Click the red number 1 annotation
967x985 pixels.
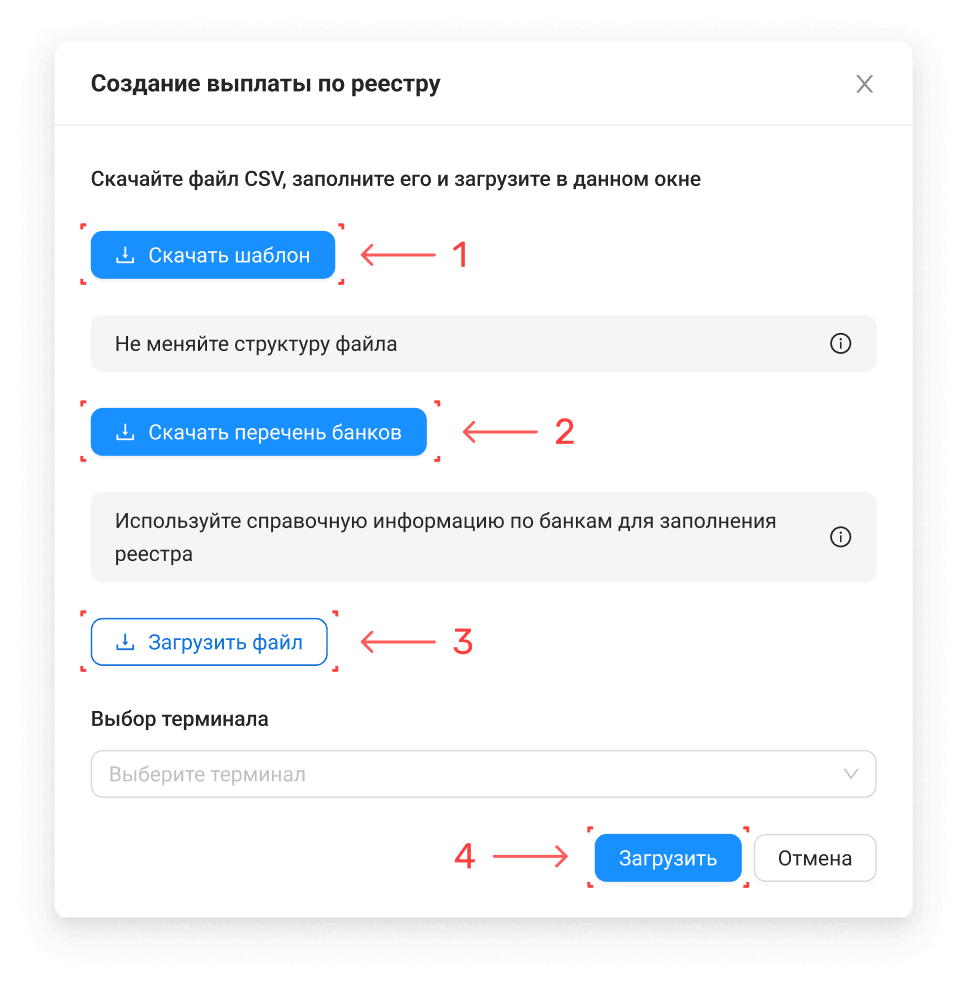pyautogui.click(x=461, y=255)
